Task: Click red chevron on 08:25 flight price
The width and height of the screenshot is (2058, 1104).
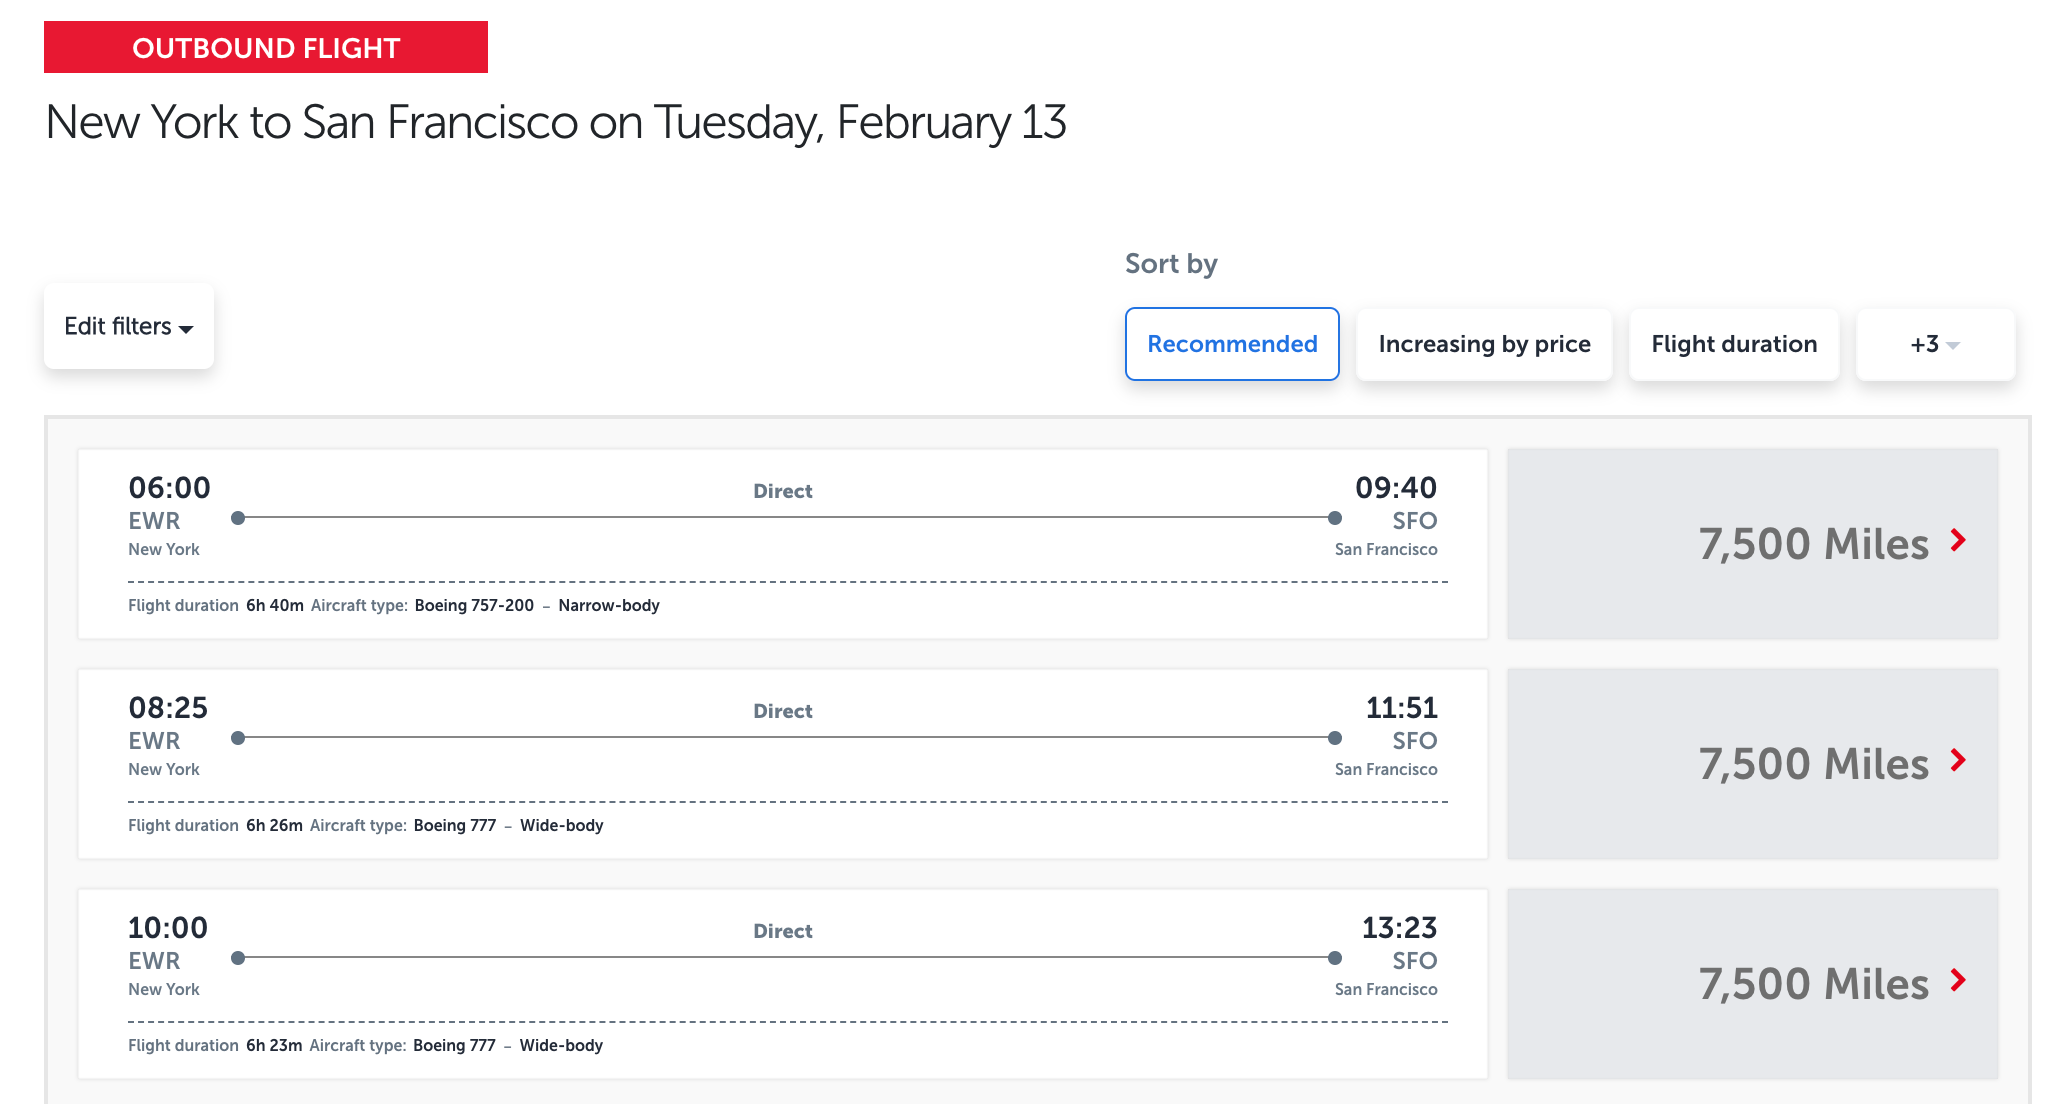Action: tap(1958, 761)
